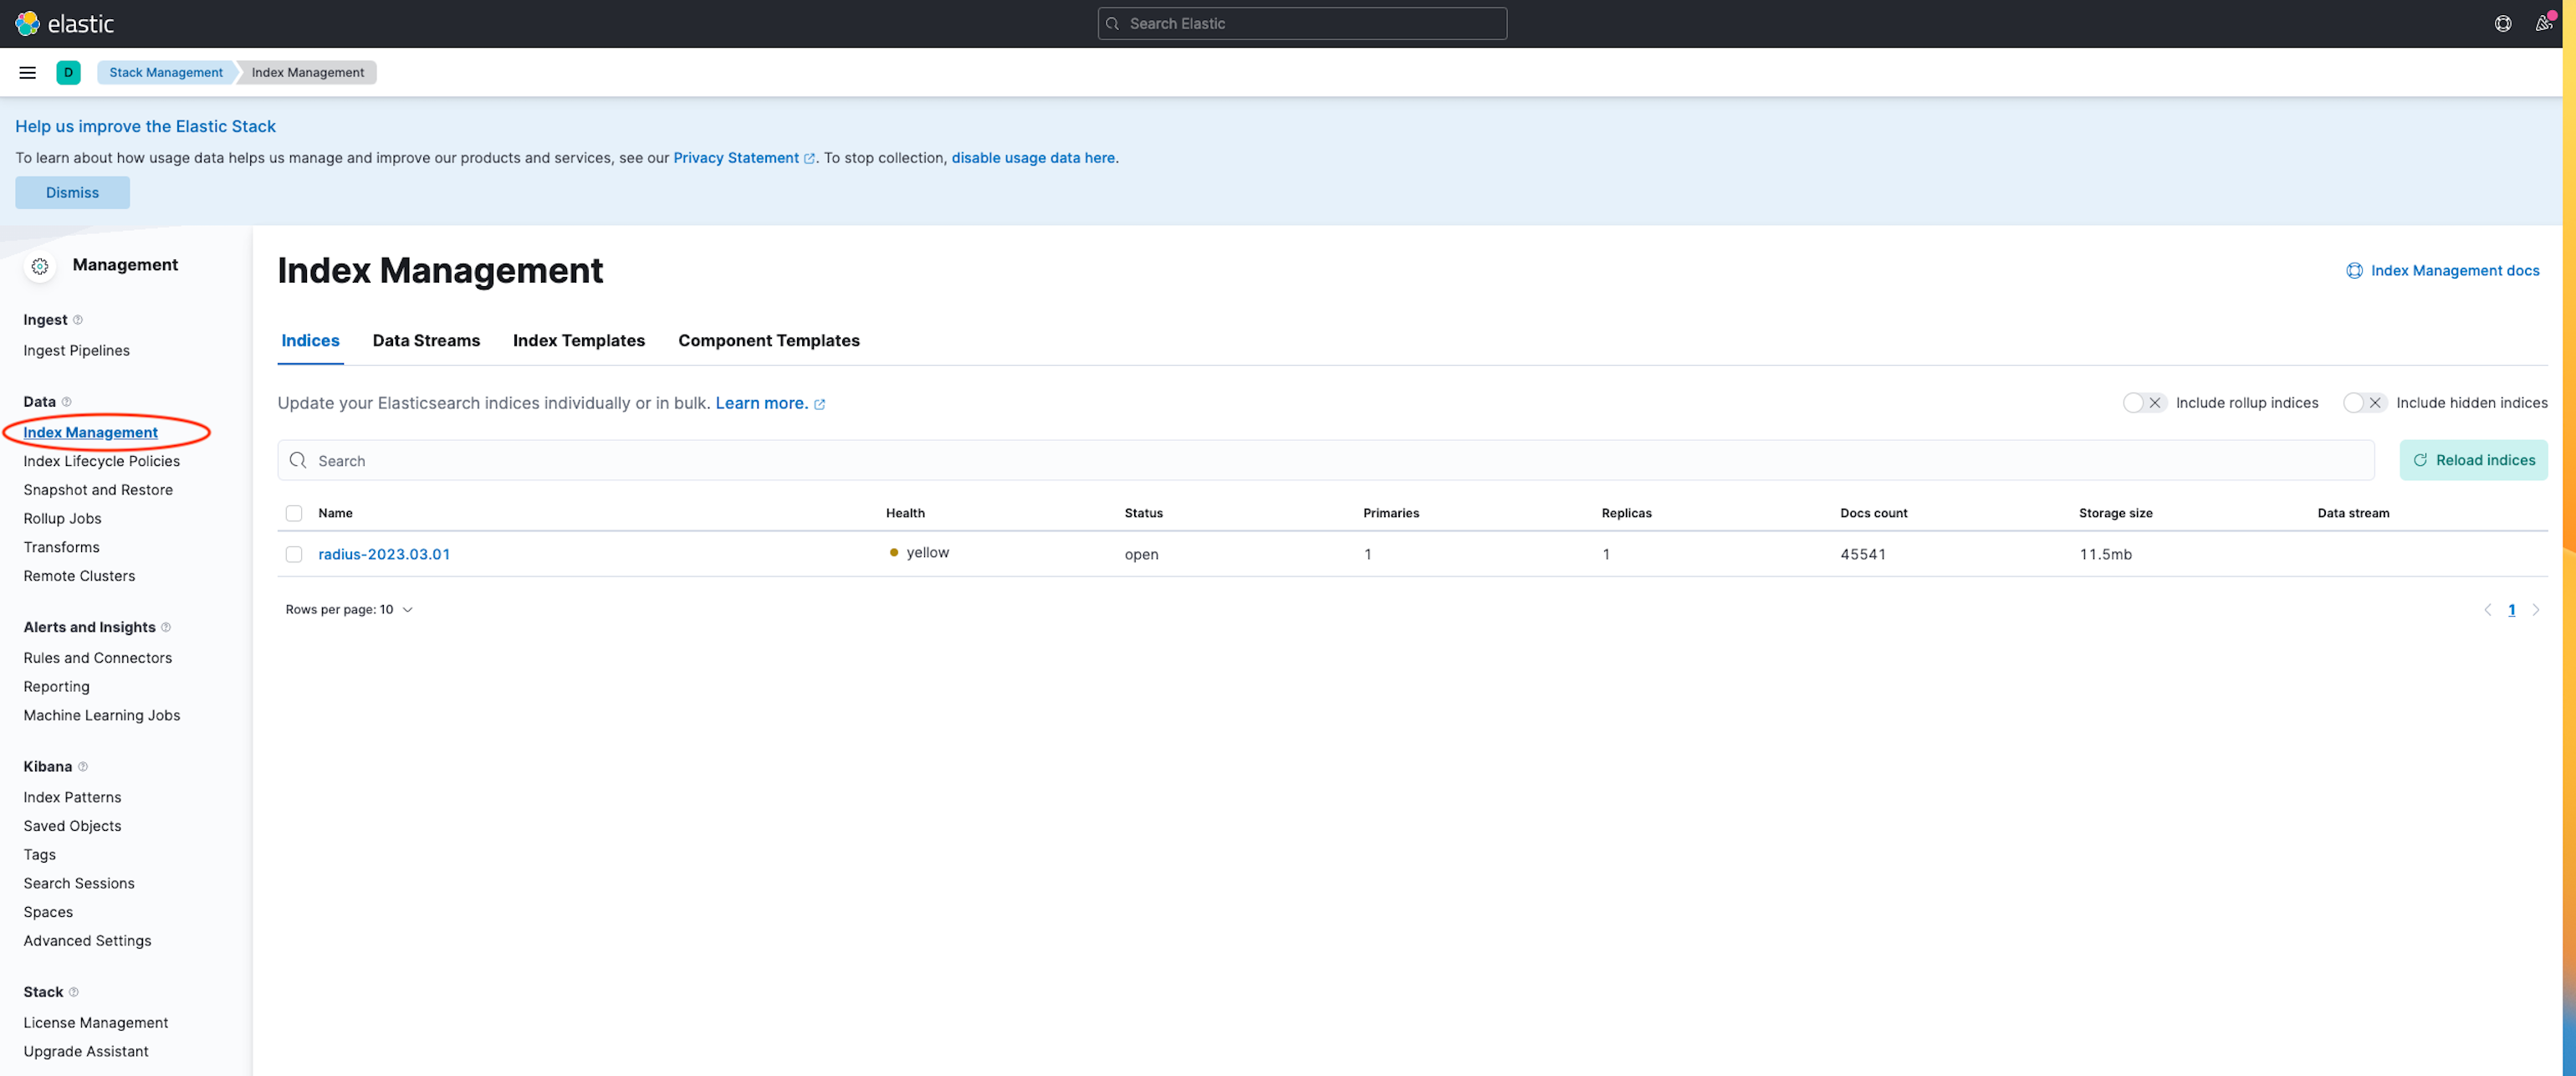Toggle Include rollup indices switch
2576x1076 pixels.
pos(2144,403)
